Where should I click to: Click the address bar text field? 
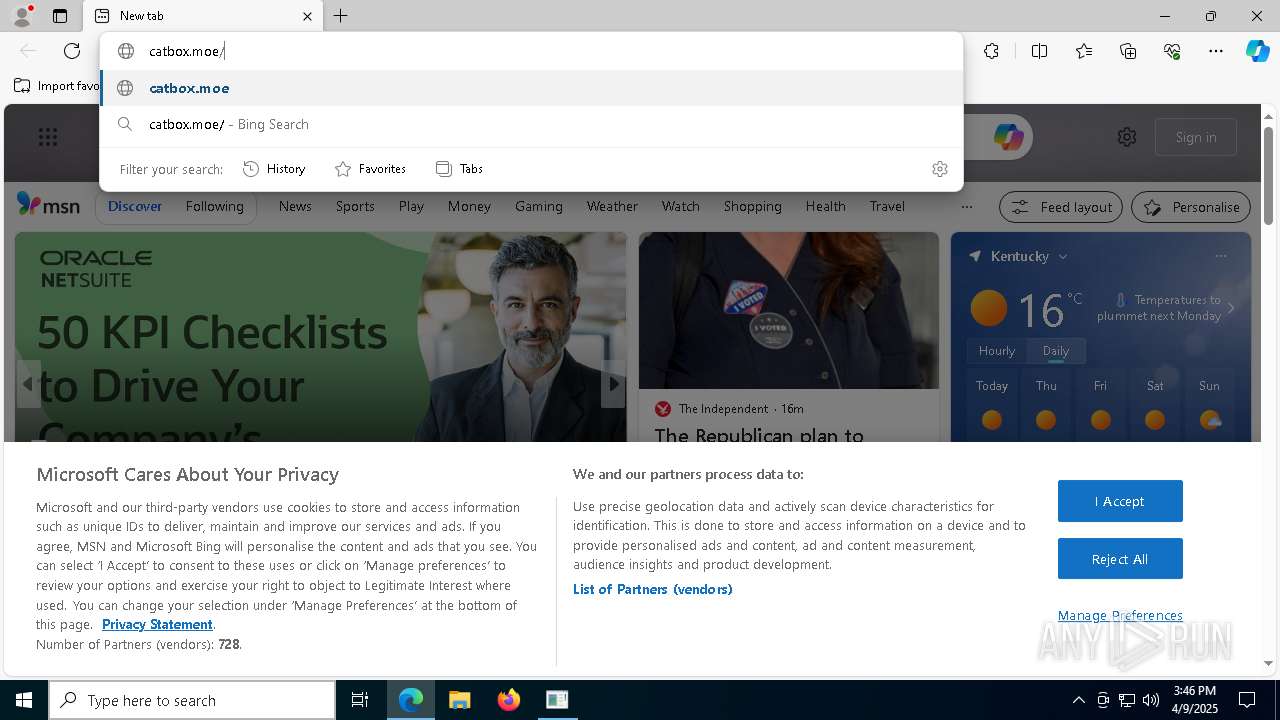(531, 51)
